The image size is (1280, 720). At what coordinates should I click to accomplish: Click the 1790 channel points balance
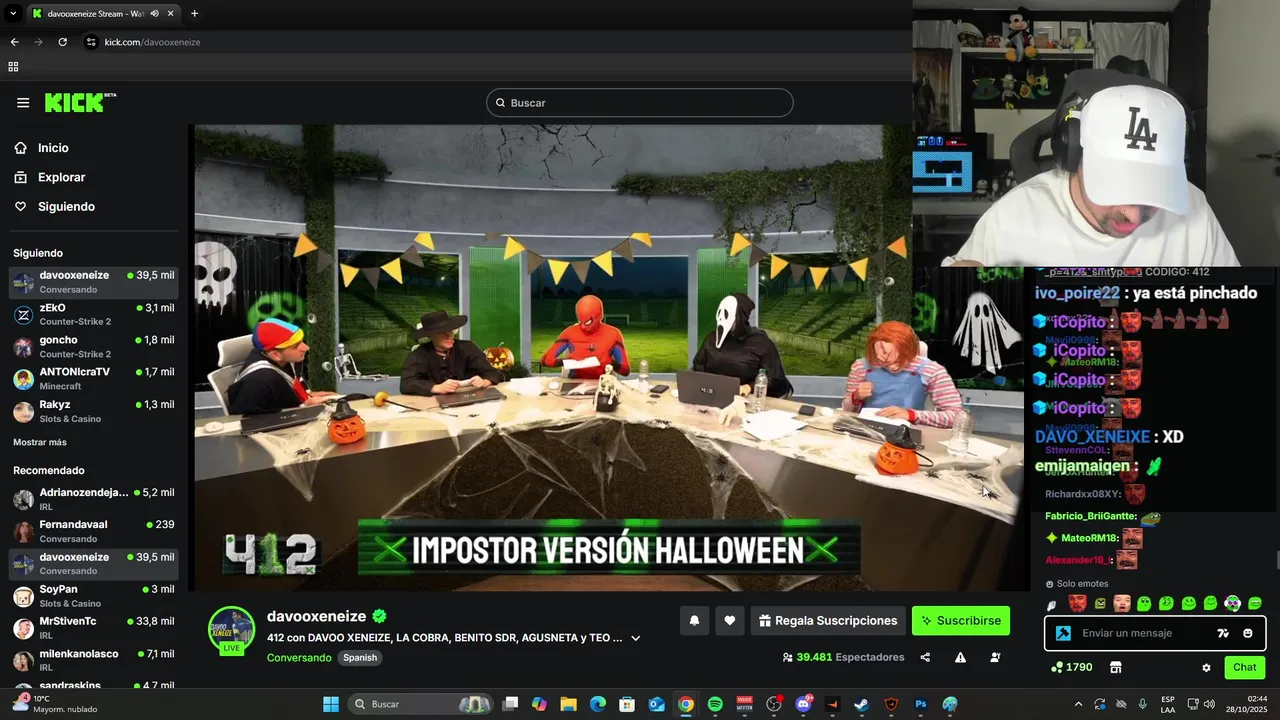coord(1071,667)
